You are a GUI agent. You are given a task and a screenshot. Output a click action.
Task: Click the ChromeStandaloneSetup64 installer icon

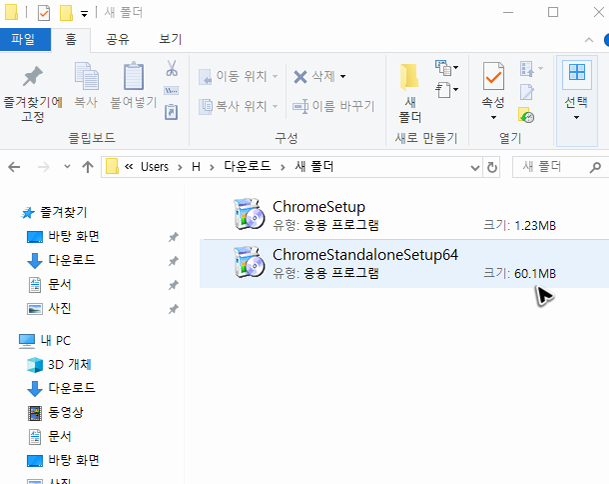[x=249, y=262]
